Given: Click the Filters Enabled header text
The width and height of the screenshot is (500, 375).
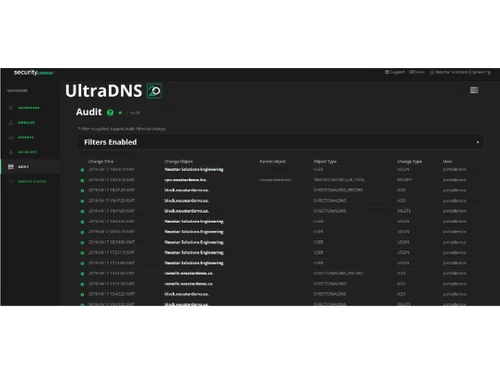Looking at the screenshot, I should 110,142.
